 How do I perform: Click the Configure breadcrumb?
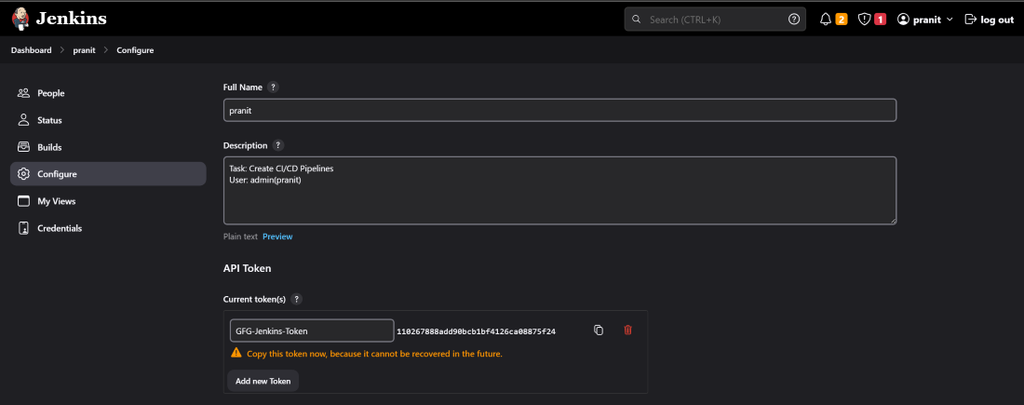tap(135, 50)
